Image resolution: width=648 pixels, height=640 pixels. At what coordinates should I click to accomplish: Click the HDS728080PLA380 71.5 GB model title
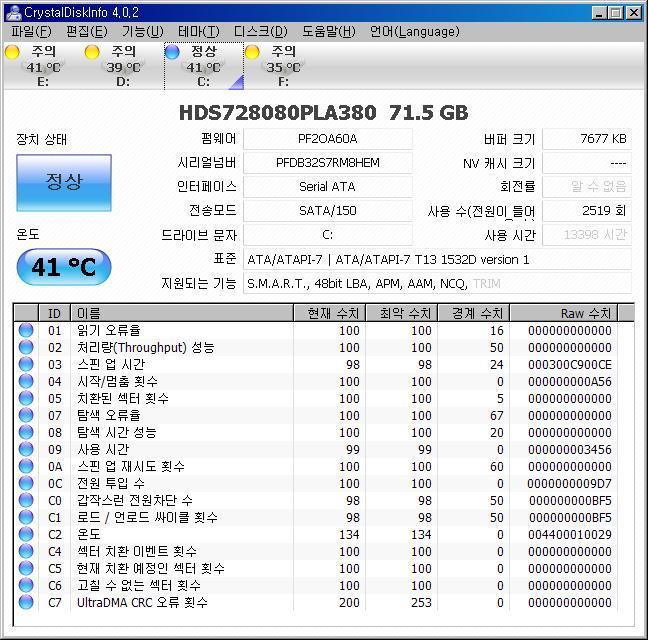(324, 113)
